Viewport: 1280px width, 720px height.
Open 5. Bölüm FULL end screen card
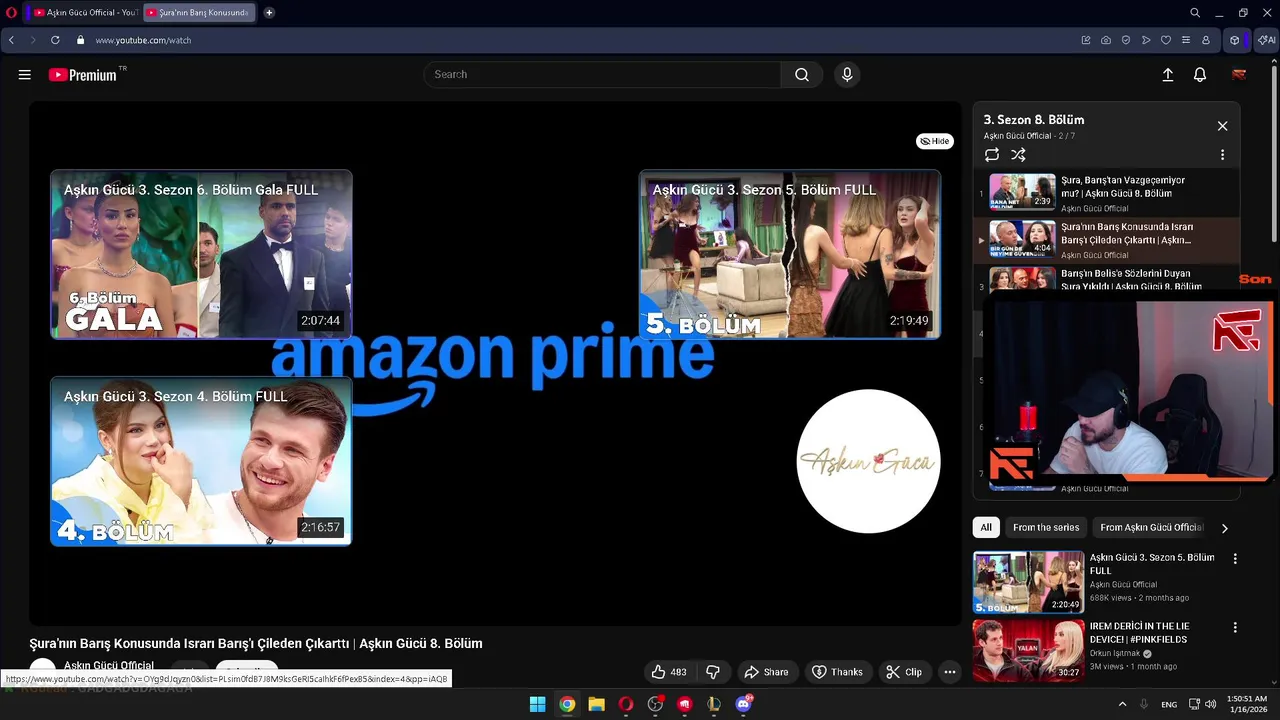790,254
